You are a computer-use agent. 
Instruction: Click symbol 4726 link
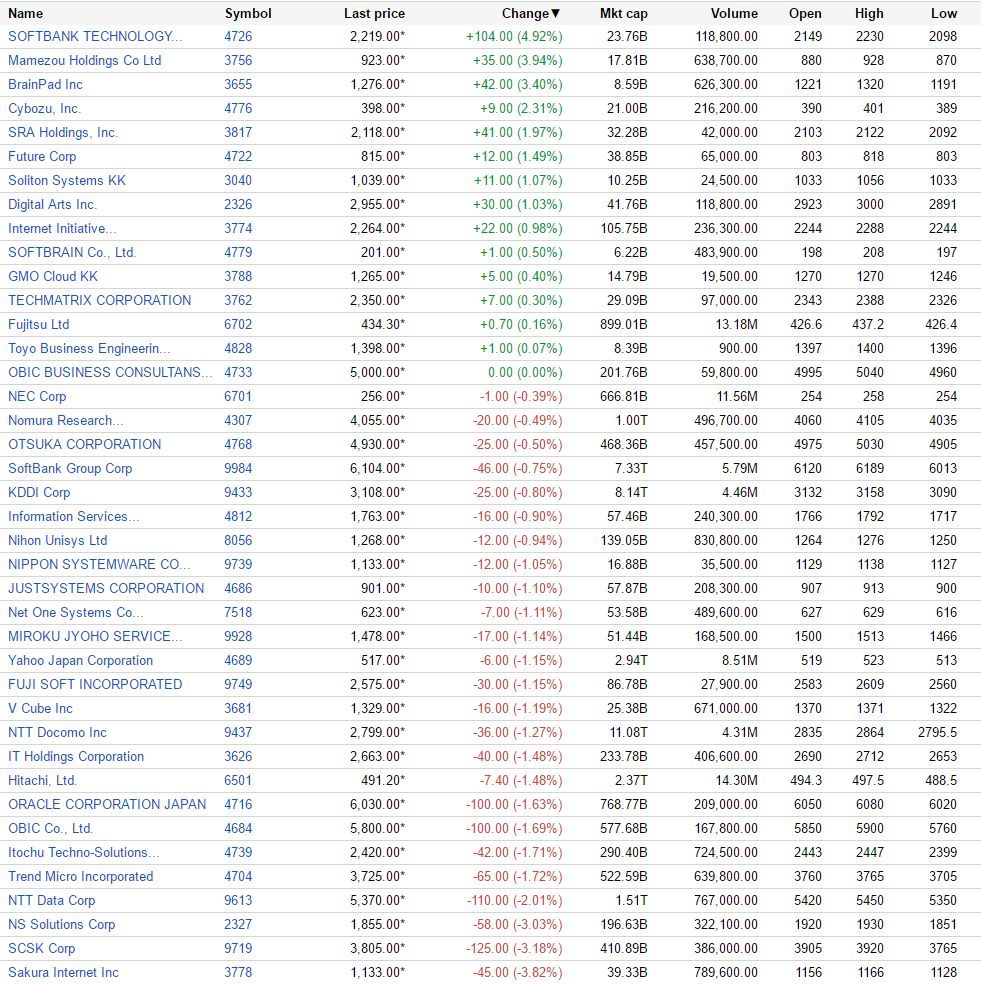point(239,36)
